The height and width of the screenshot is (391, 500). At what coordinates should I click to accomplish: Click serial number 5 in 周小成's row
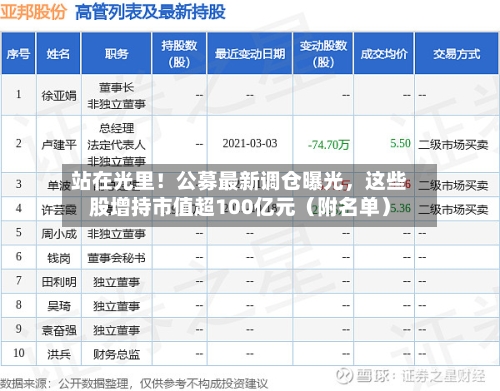19,232
